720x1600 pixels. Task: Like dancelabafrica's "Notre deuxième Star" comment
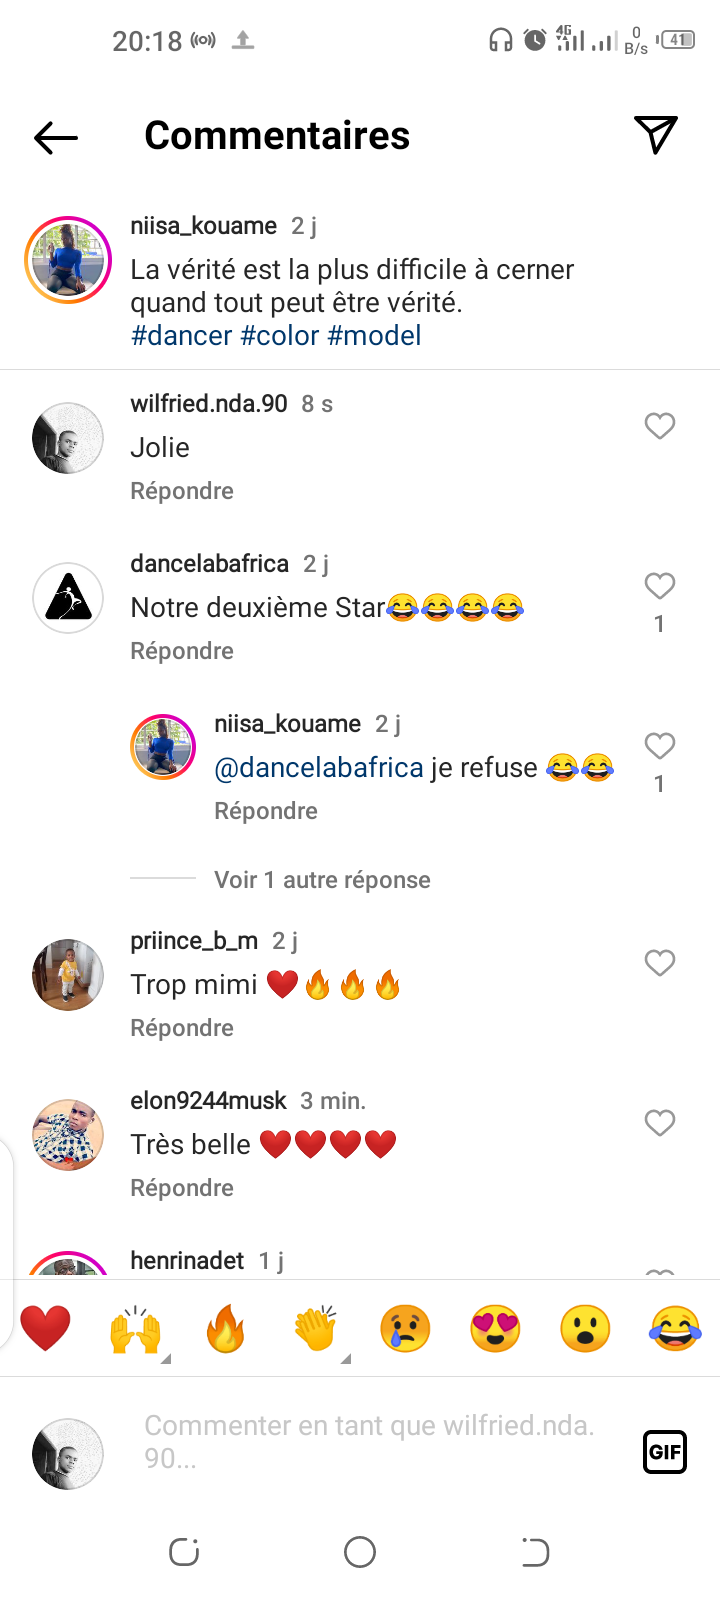click(659, 586)
